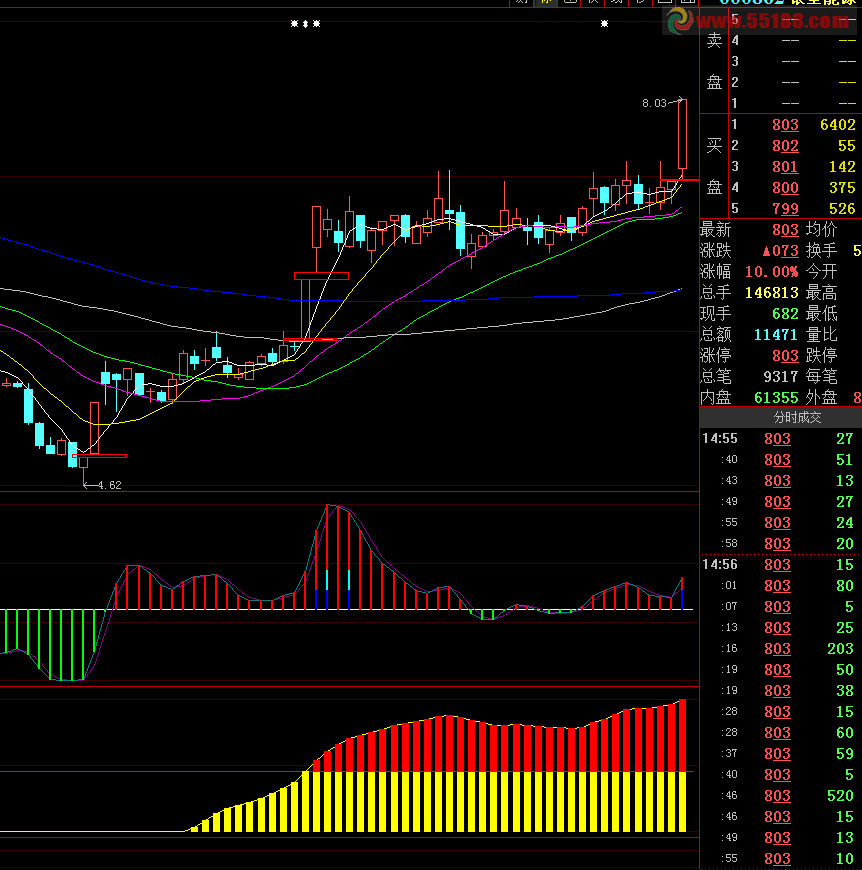Click the 买盘 buy-side label
Screen dimensions: 862x870
pos(714,166)
